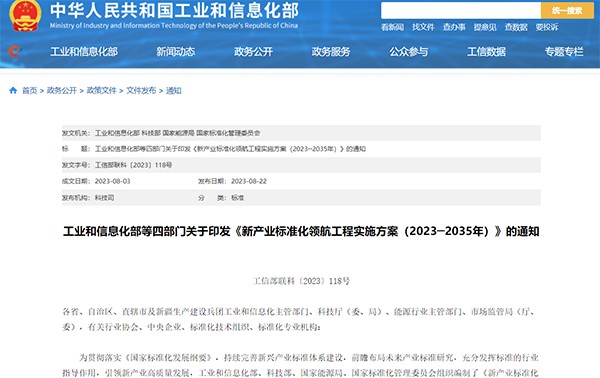Image resolution: width=600 pixels, height=378 pixels.
Task: Open 找文件 quick link
Action: coord(423,27)
